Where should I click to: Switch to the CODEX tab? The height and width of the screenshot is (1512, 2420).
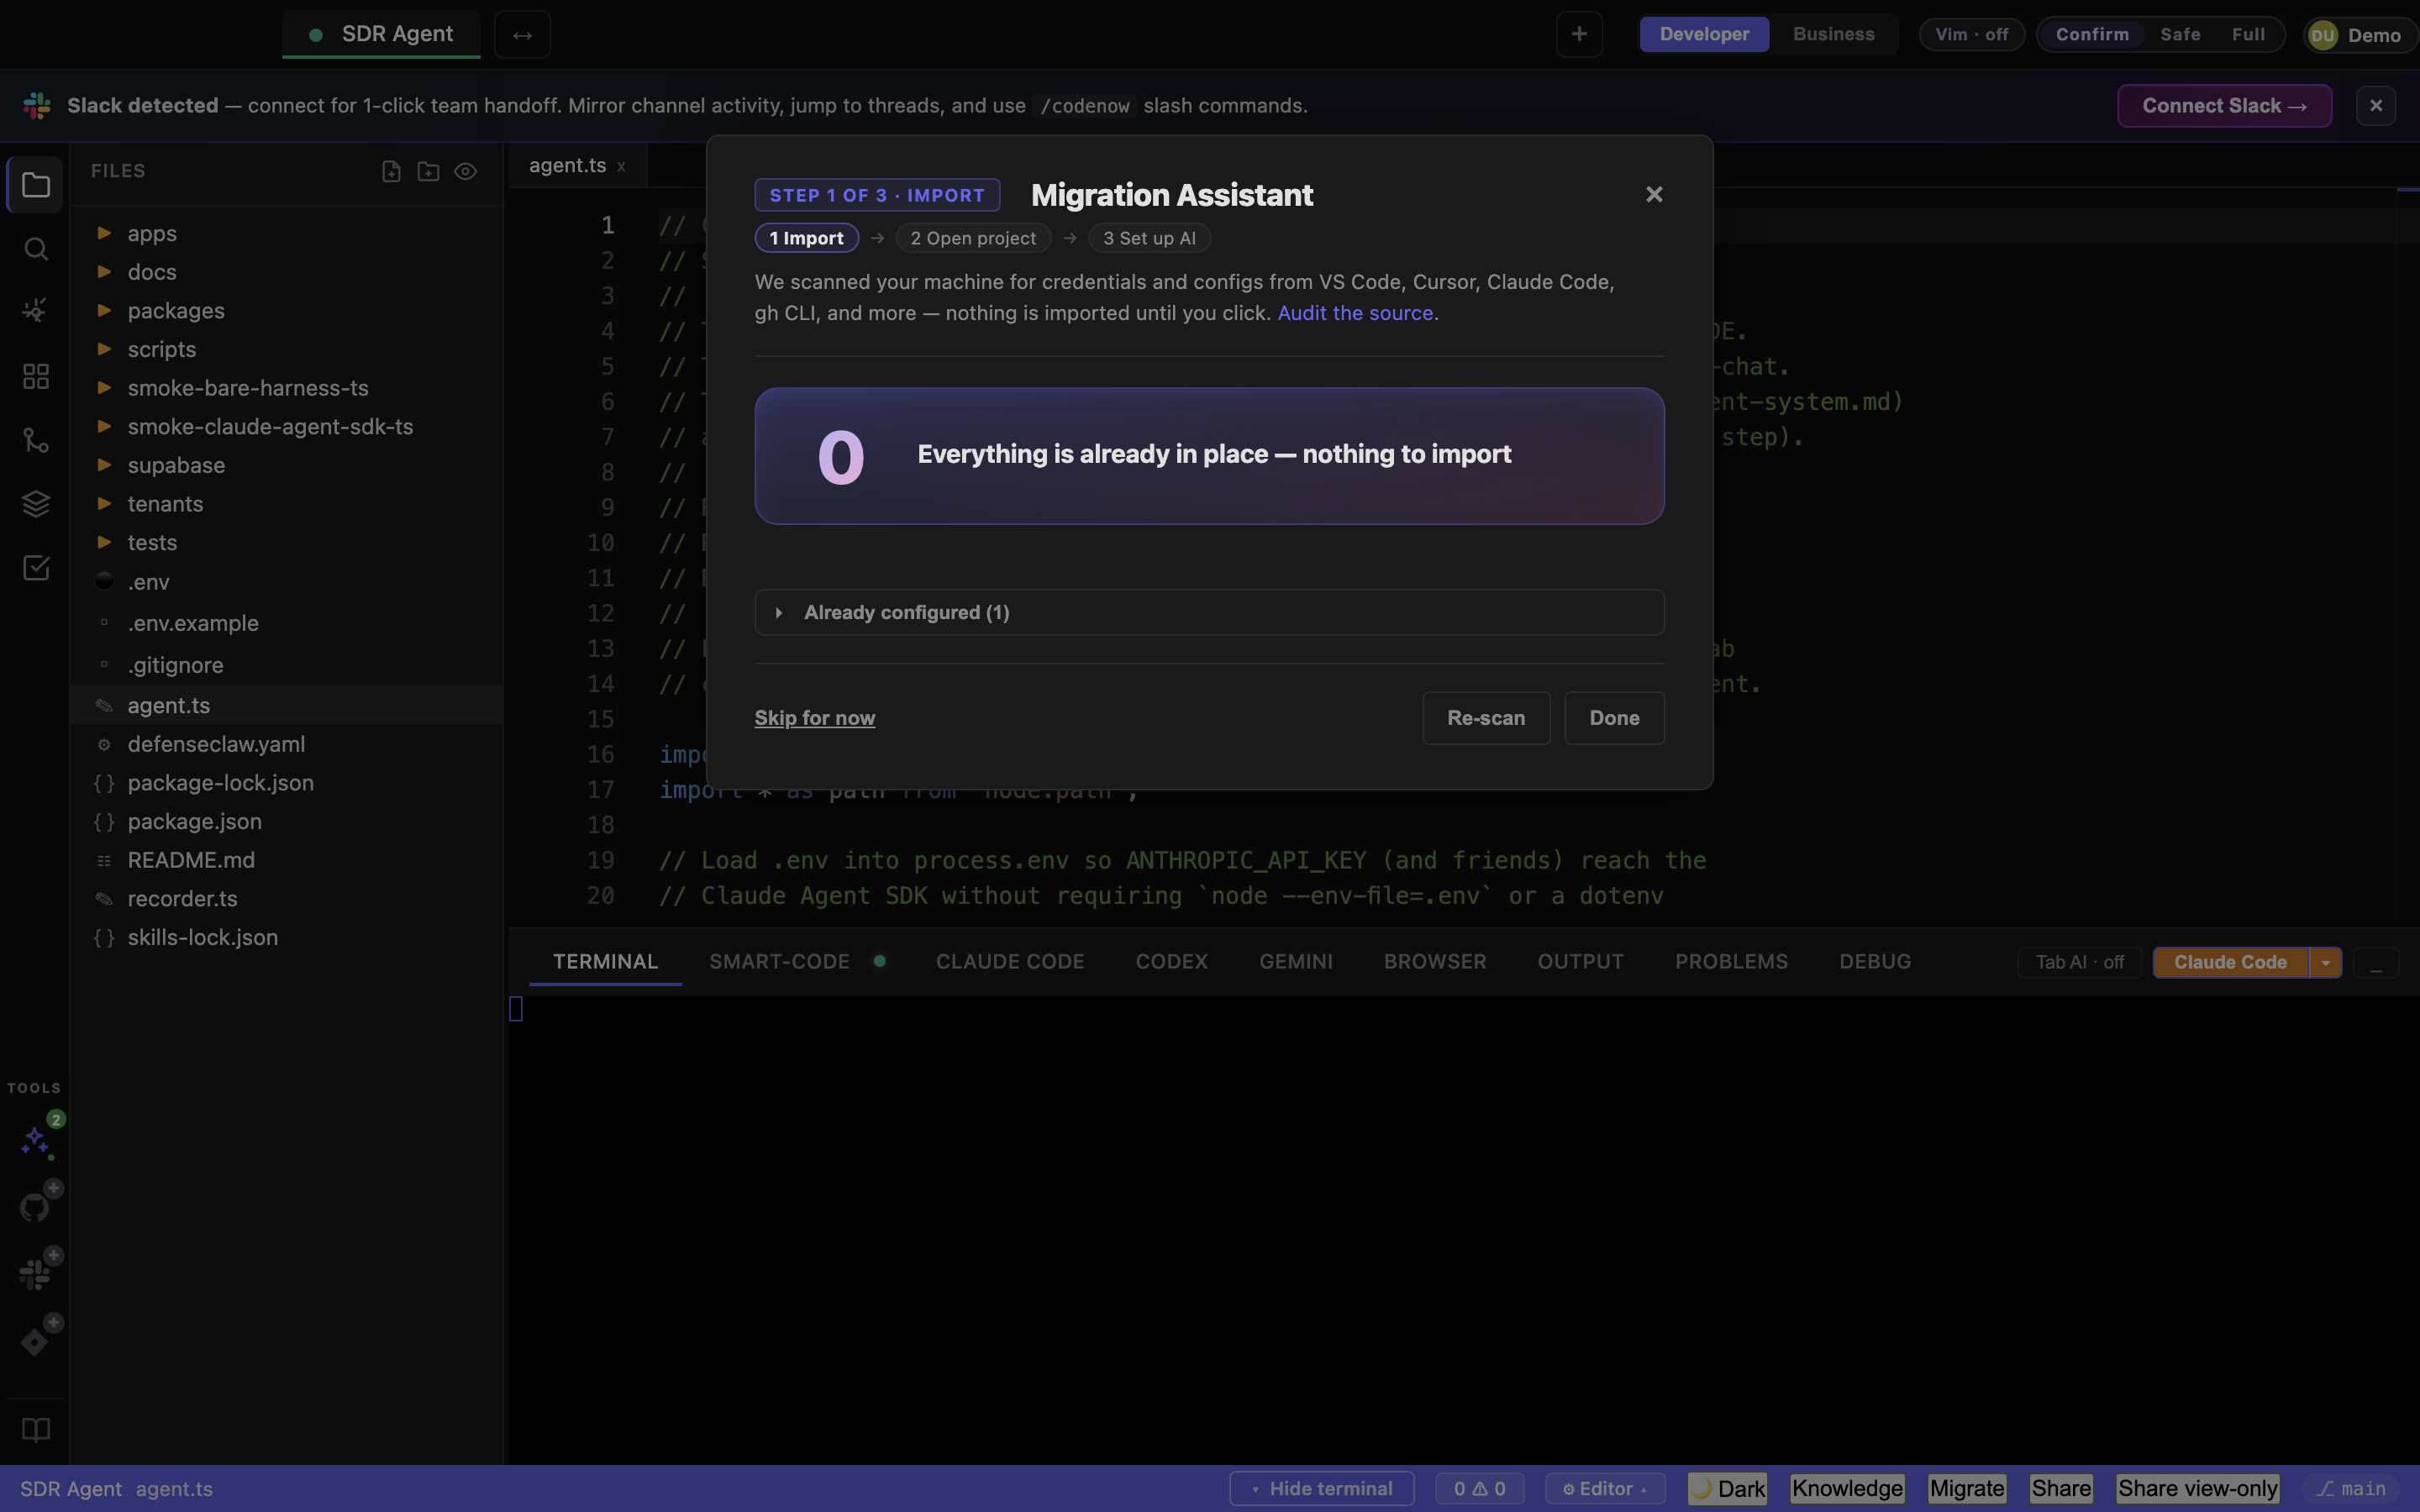coord(1171,962)
